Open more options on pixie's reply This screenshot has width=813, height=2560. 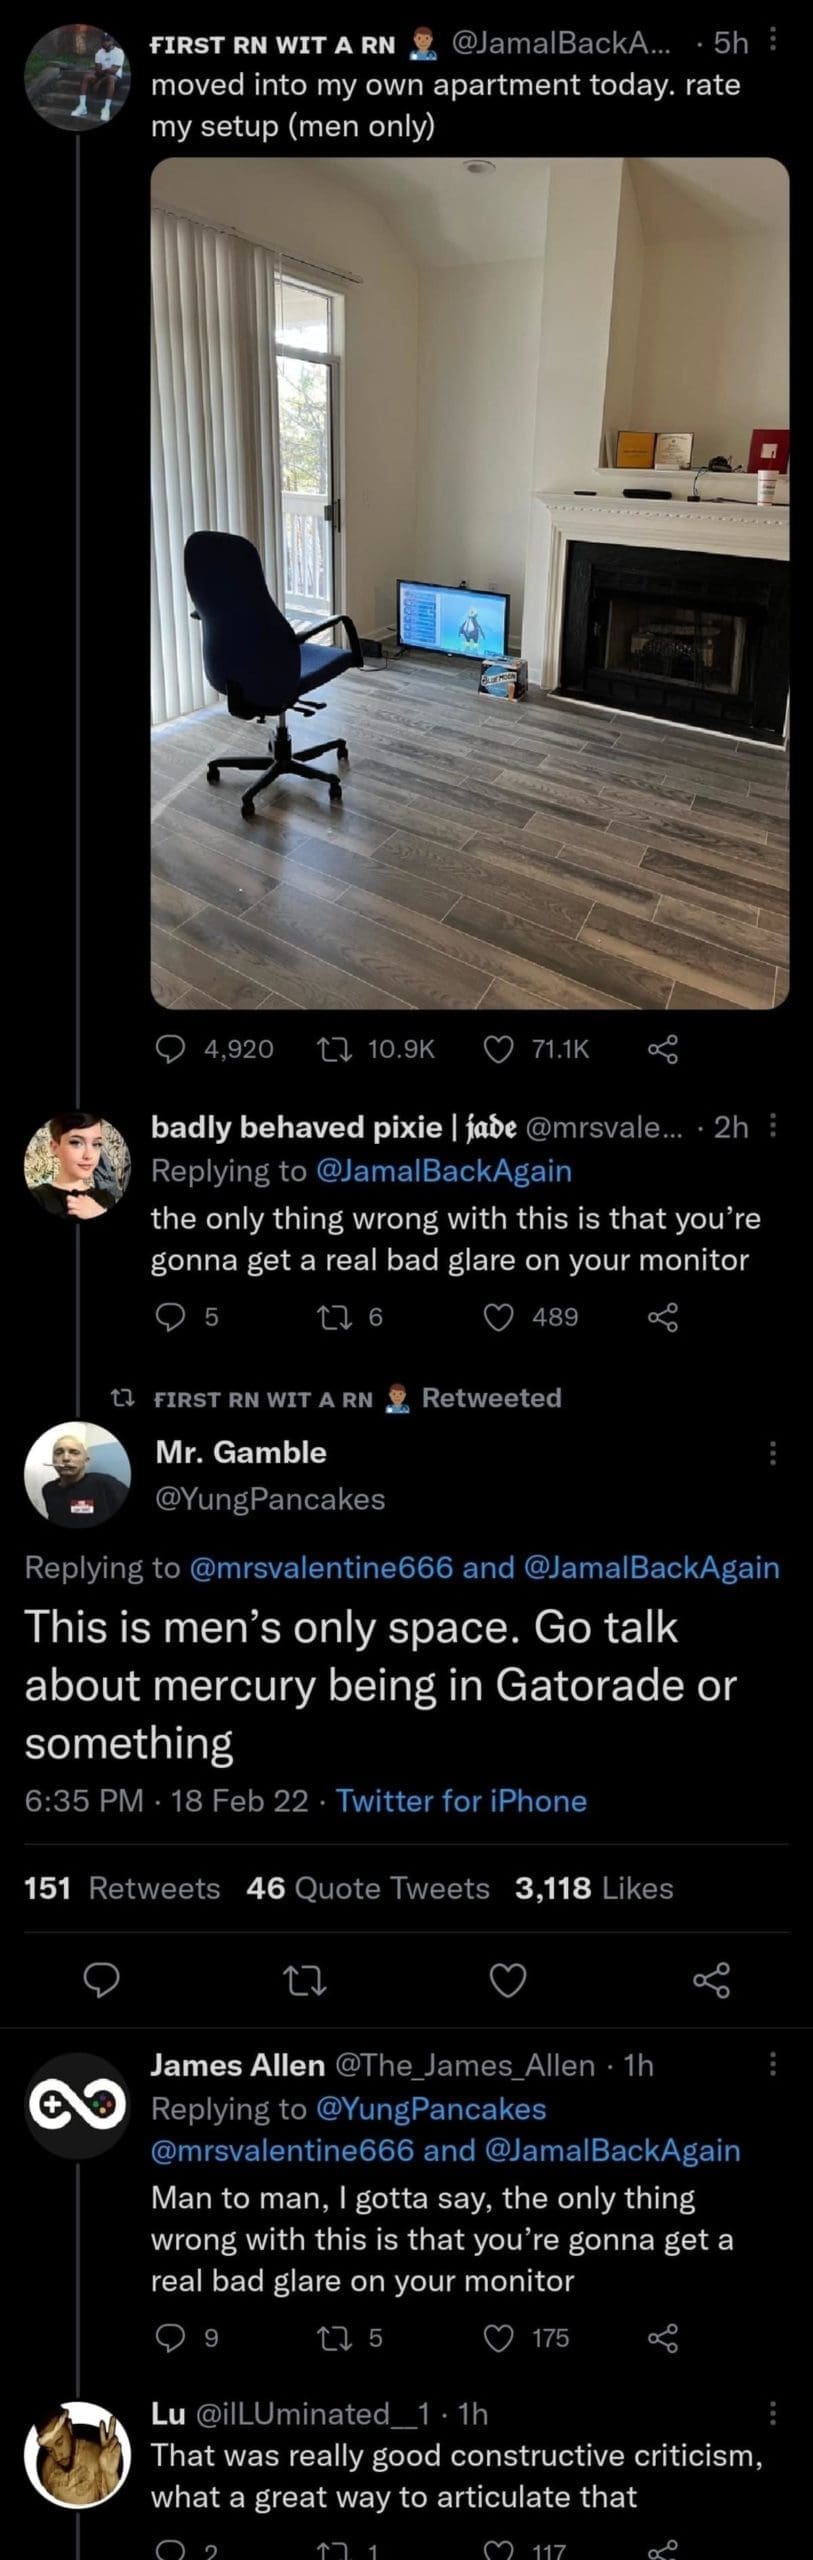[x=772, y=1127]
